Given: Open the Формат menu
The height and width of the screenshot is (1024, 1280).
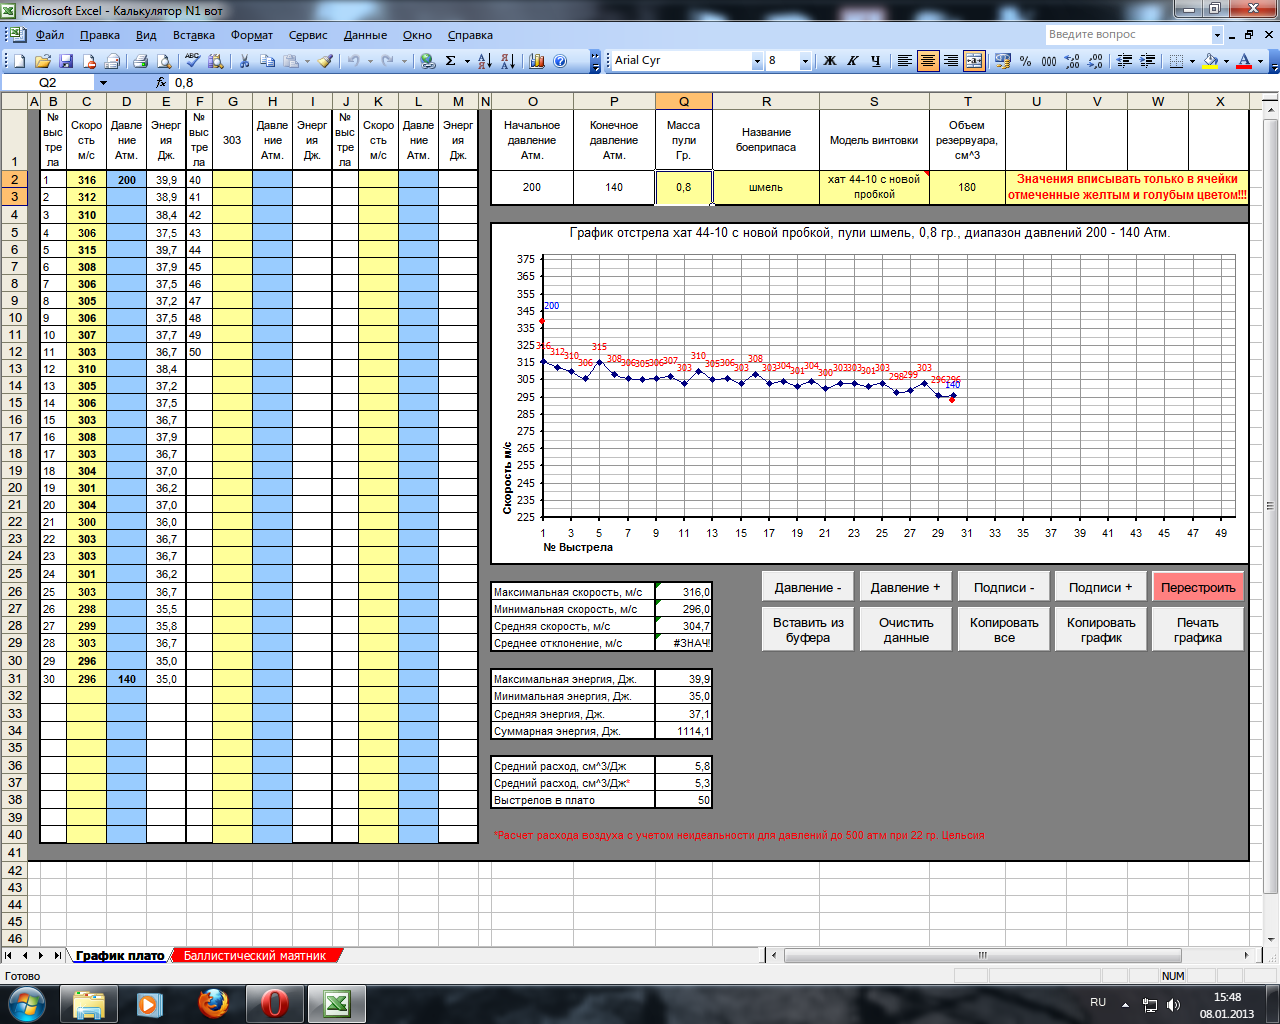Looking at the screenshot, I should (x=251, y=35).
